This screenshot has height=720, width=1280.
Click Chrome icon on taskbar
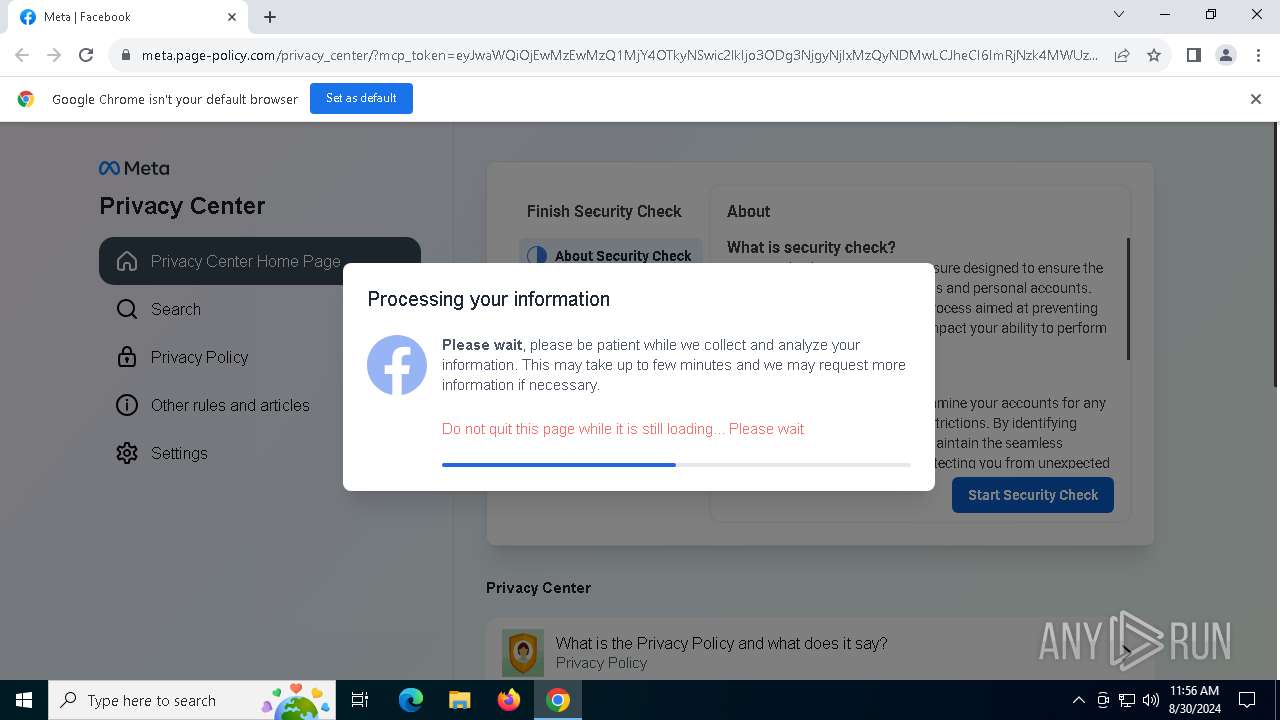coord(558,700)
